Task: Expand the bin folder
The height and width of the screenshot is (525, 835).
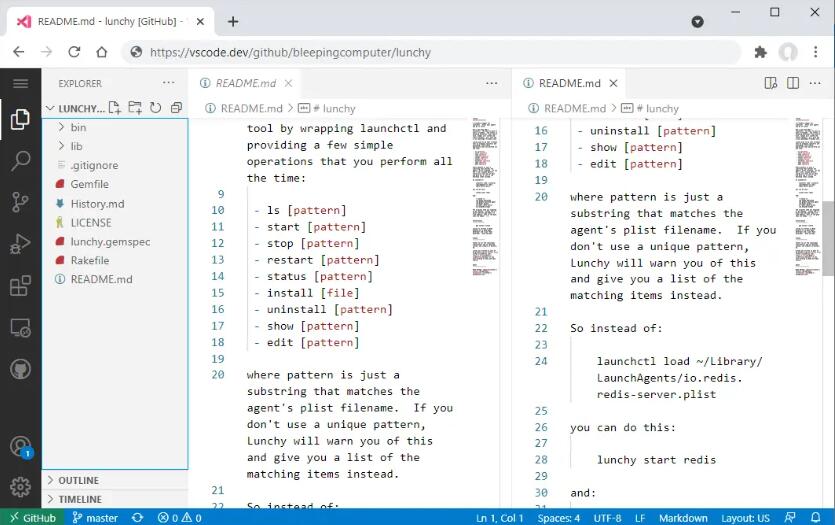Action: click(x=114, y=127)
